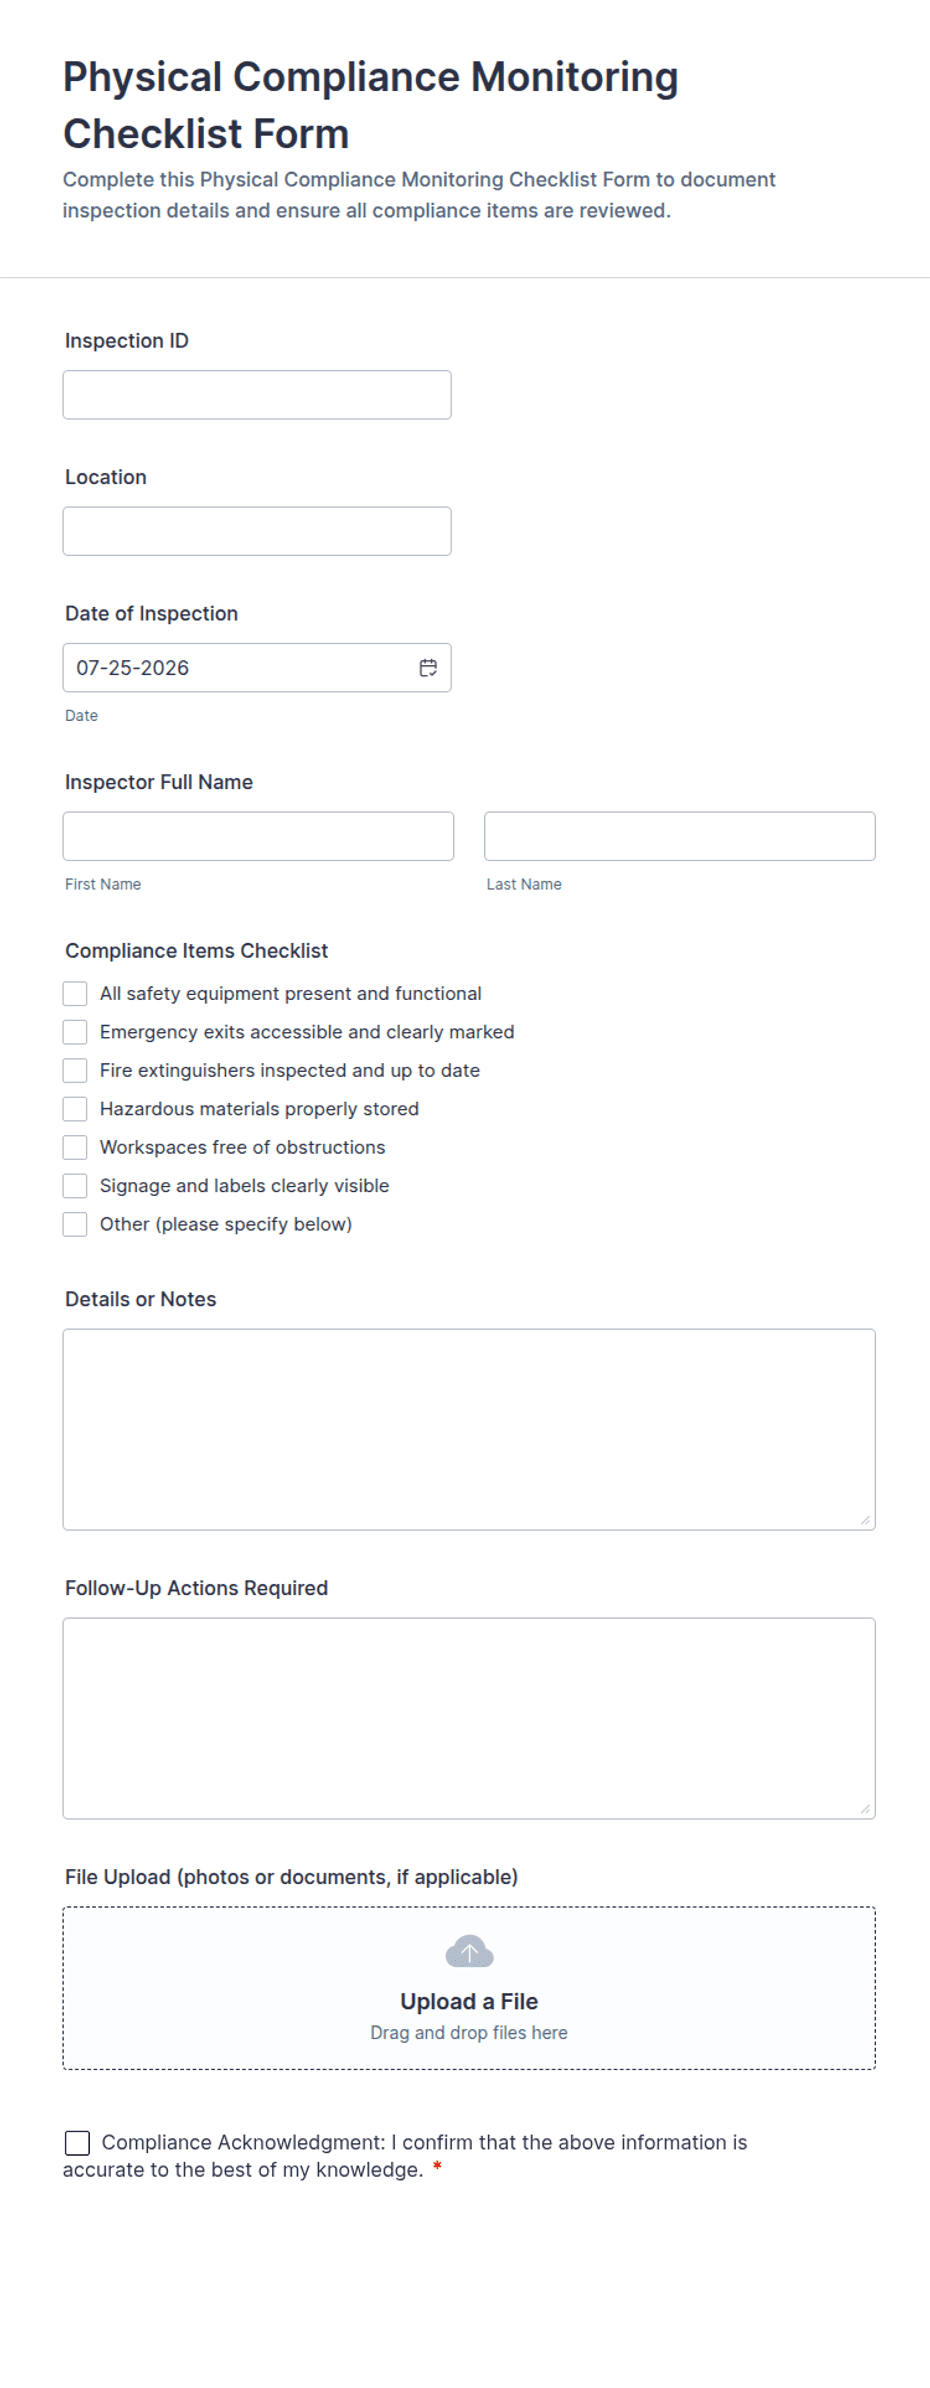This screenshot has height=2388, width=930.
Task: Check Other (please specify below) box
Action: 75,1224
